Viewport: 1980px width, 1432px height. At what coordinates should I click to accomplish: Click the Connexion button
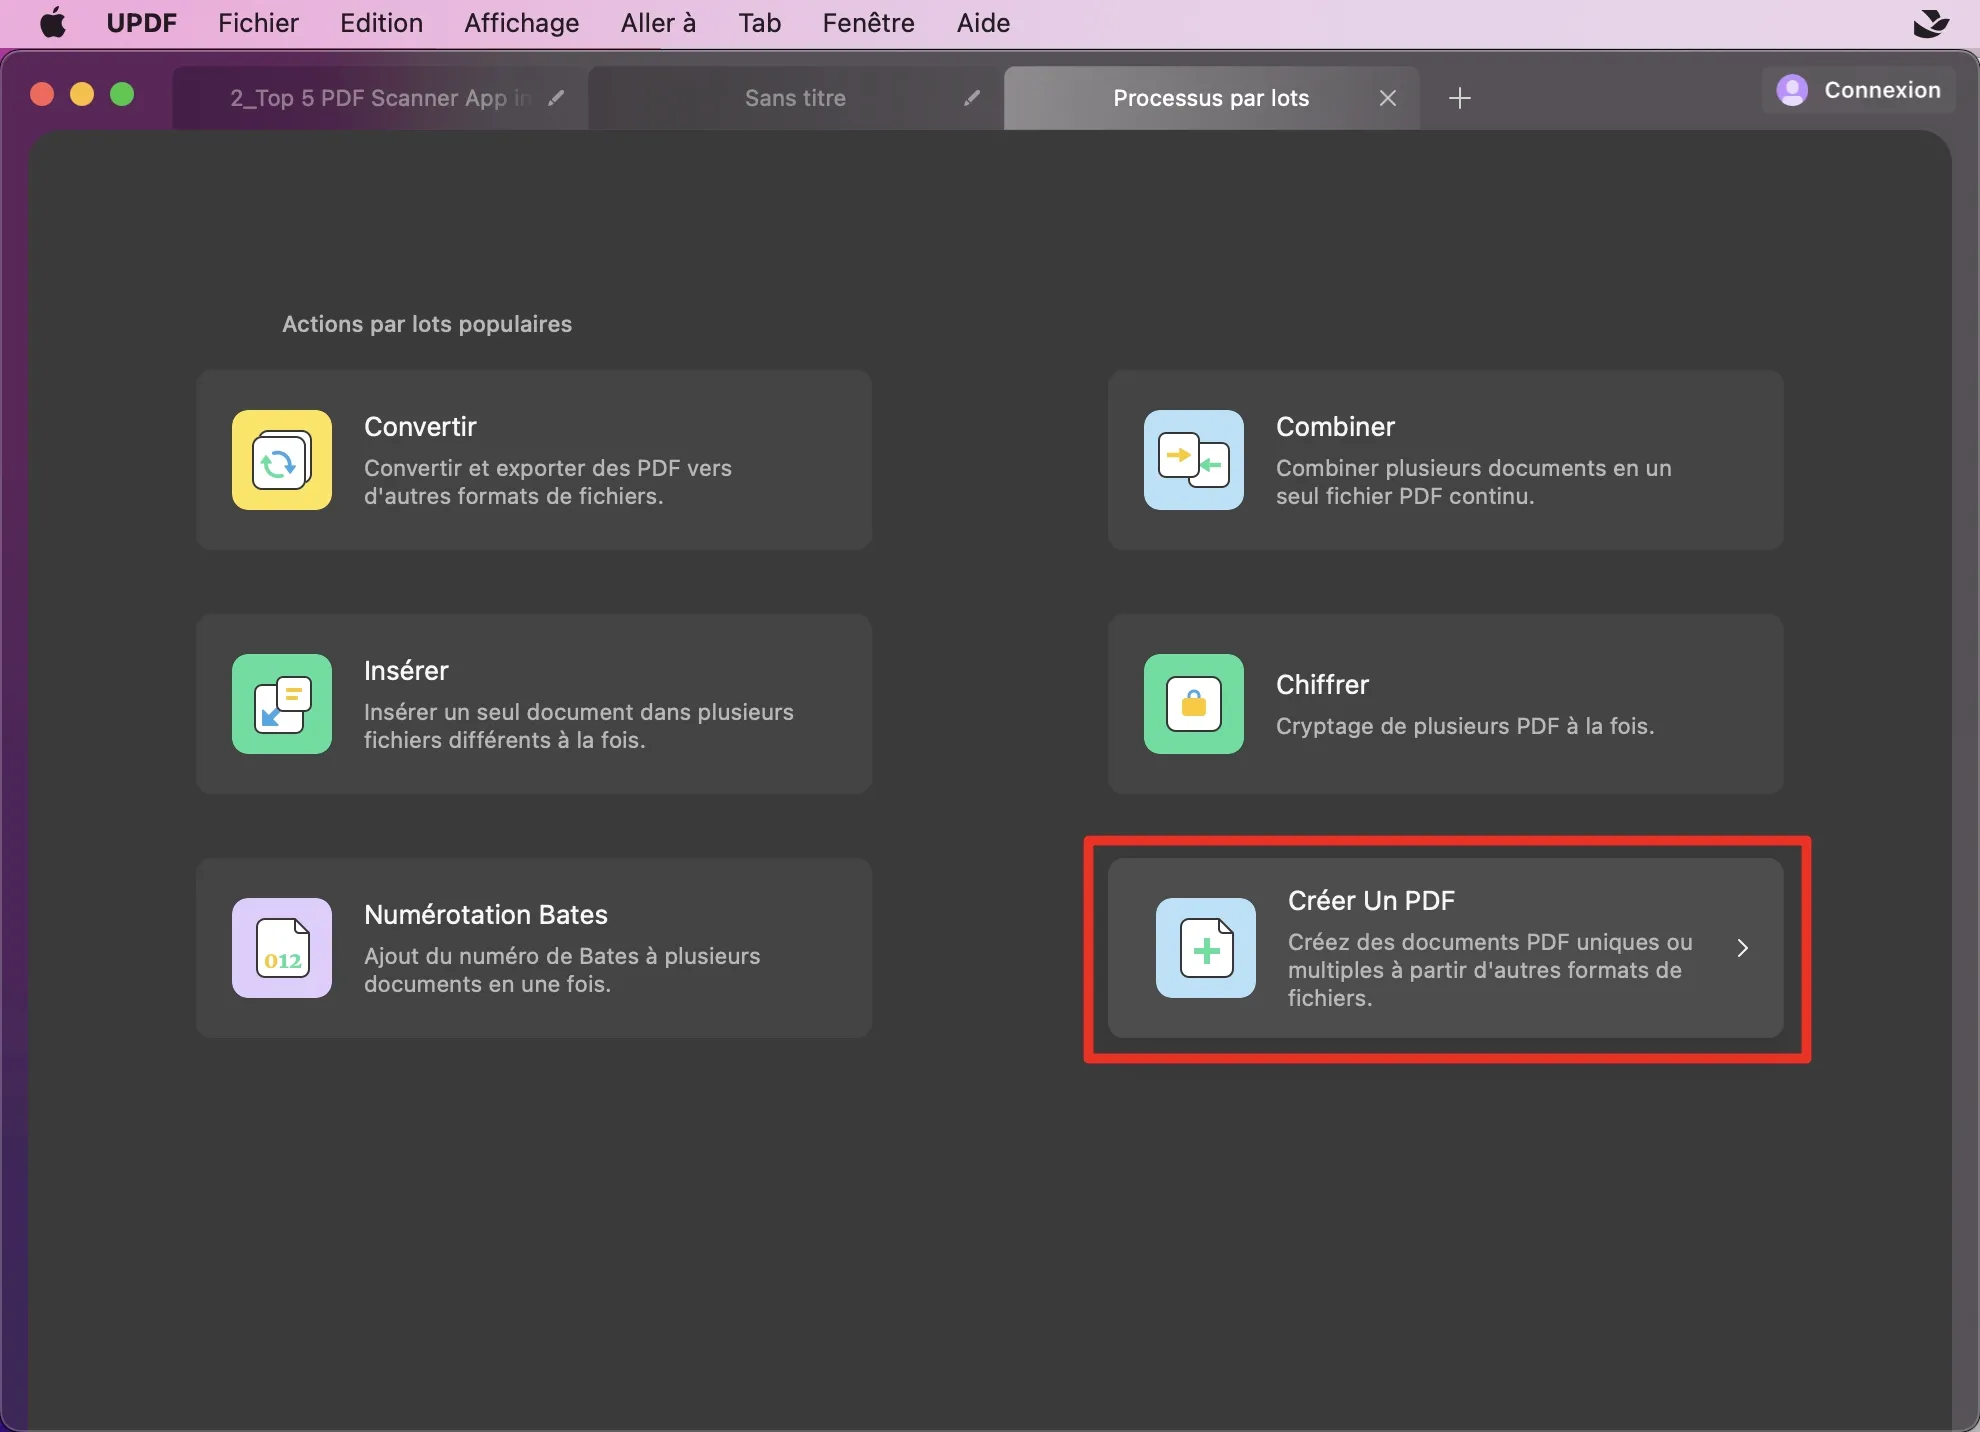1858,90
